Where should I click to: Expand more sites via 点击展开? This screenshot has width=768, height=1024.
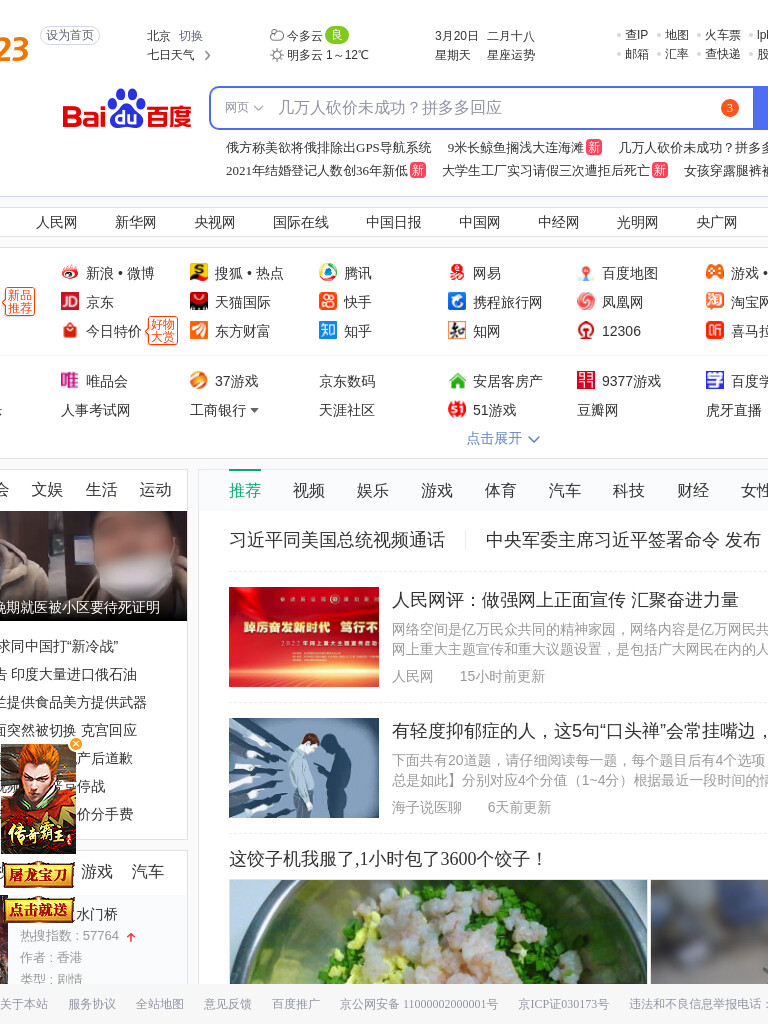pyautogui.click(x=503, y=438)
